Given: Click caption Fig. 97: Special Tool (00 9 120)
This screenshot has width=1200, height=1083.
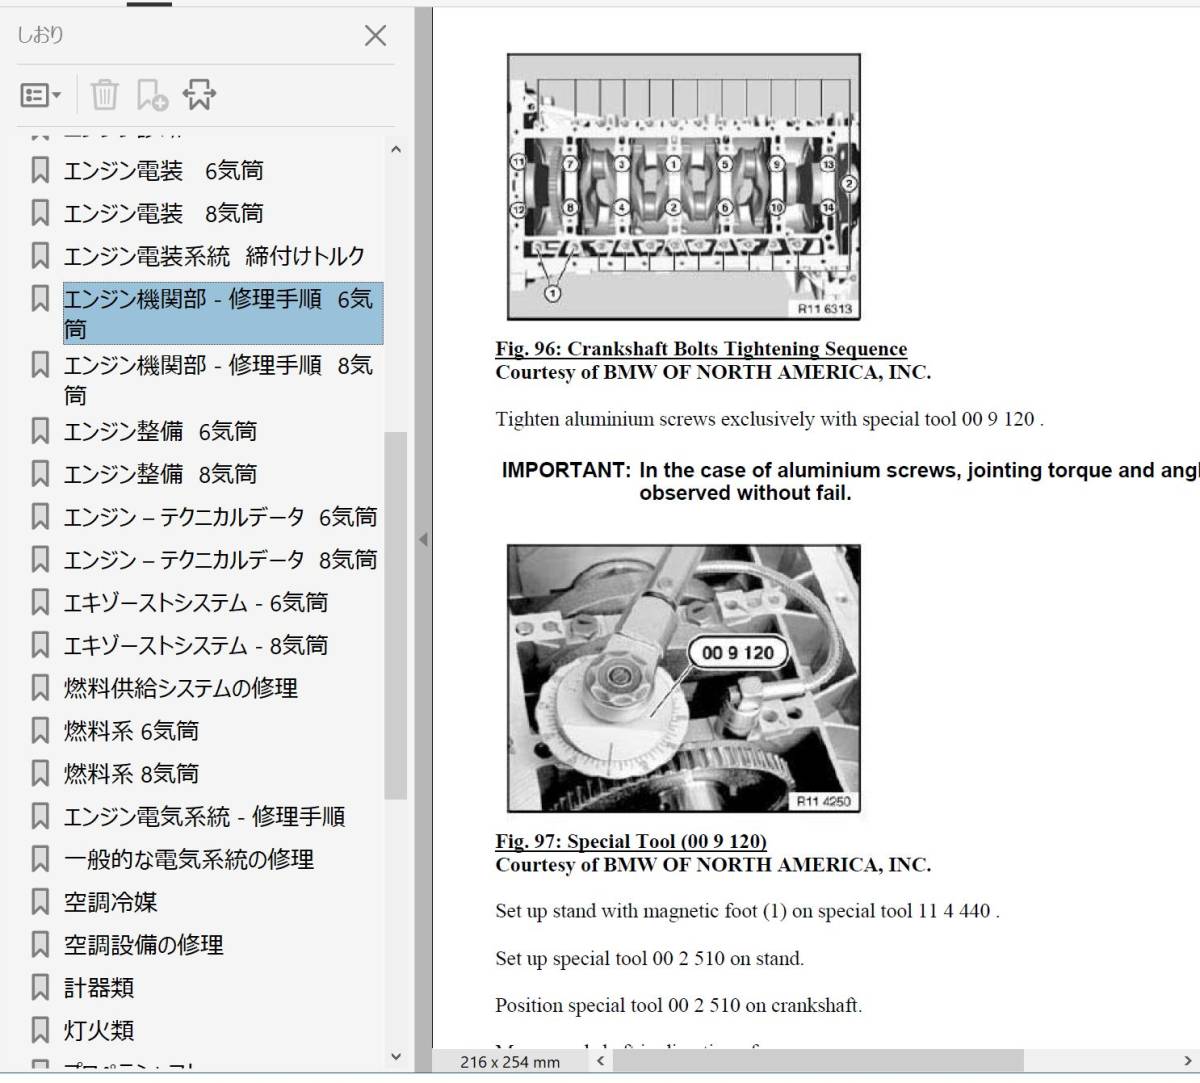Looking at the screenshot, I should pos(631,841).
